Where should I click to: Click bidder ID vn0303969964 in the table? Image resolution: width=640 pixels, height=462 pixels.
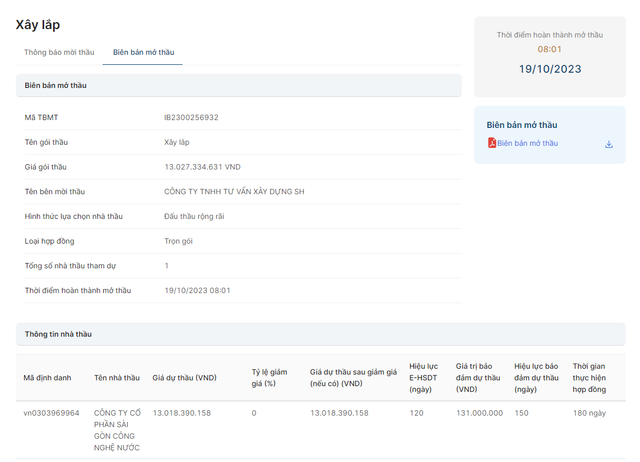click(52, 413)
